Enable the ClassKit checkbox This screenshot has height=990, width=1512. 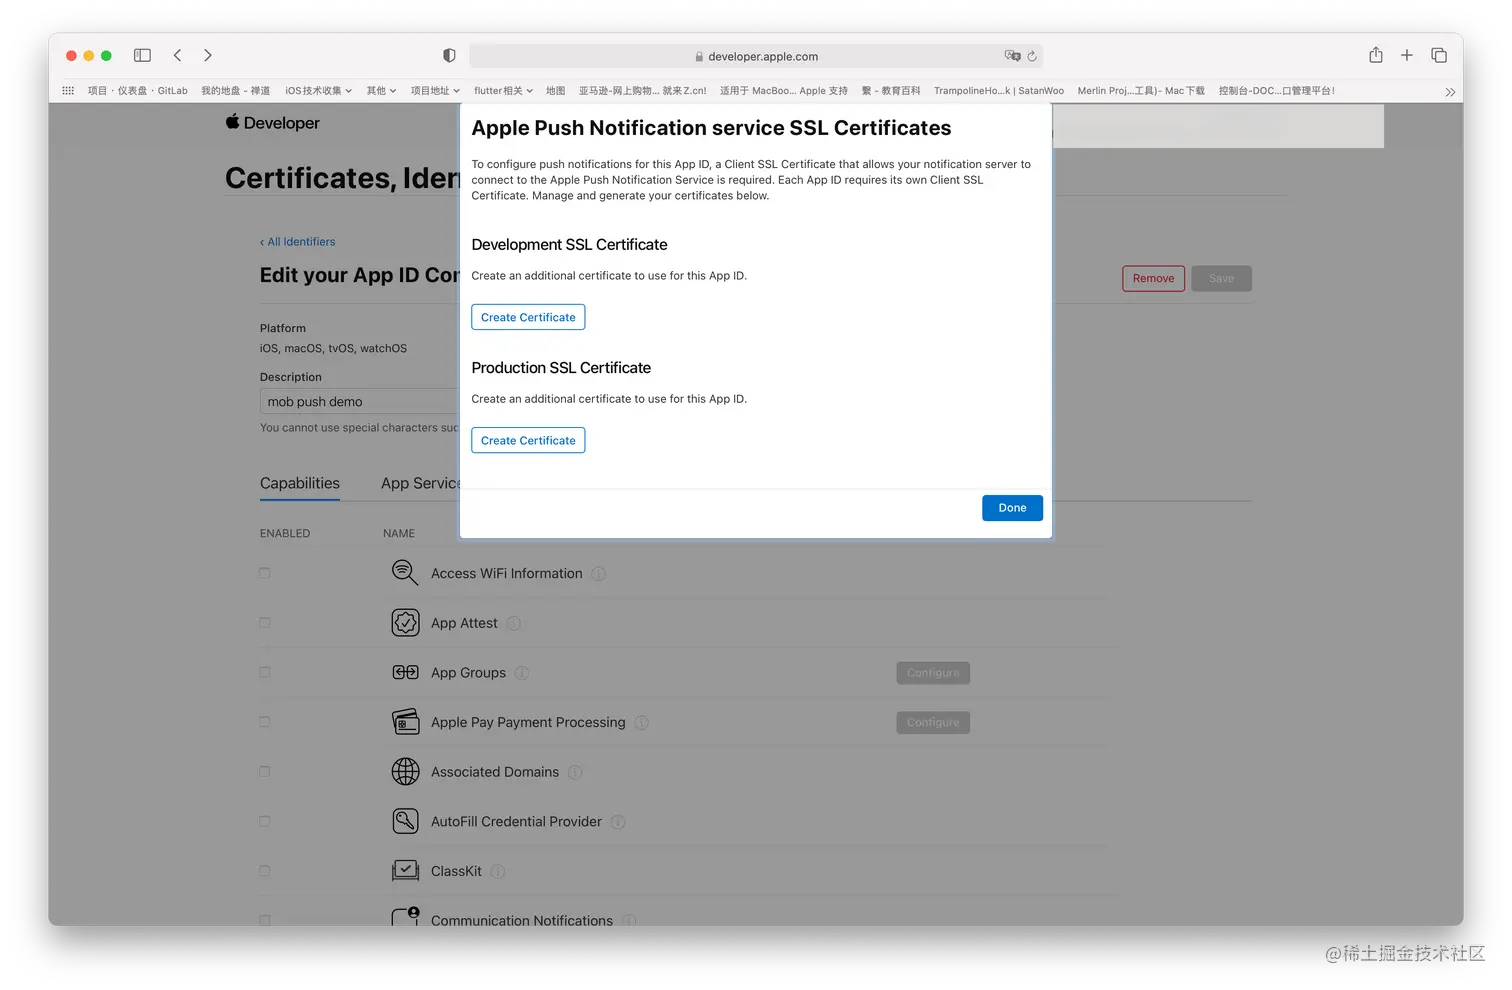265,871
